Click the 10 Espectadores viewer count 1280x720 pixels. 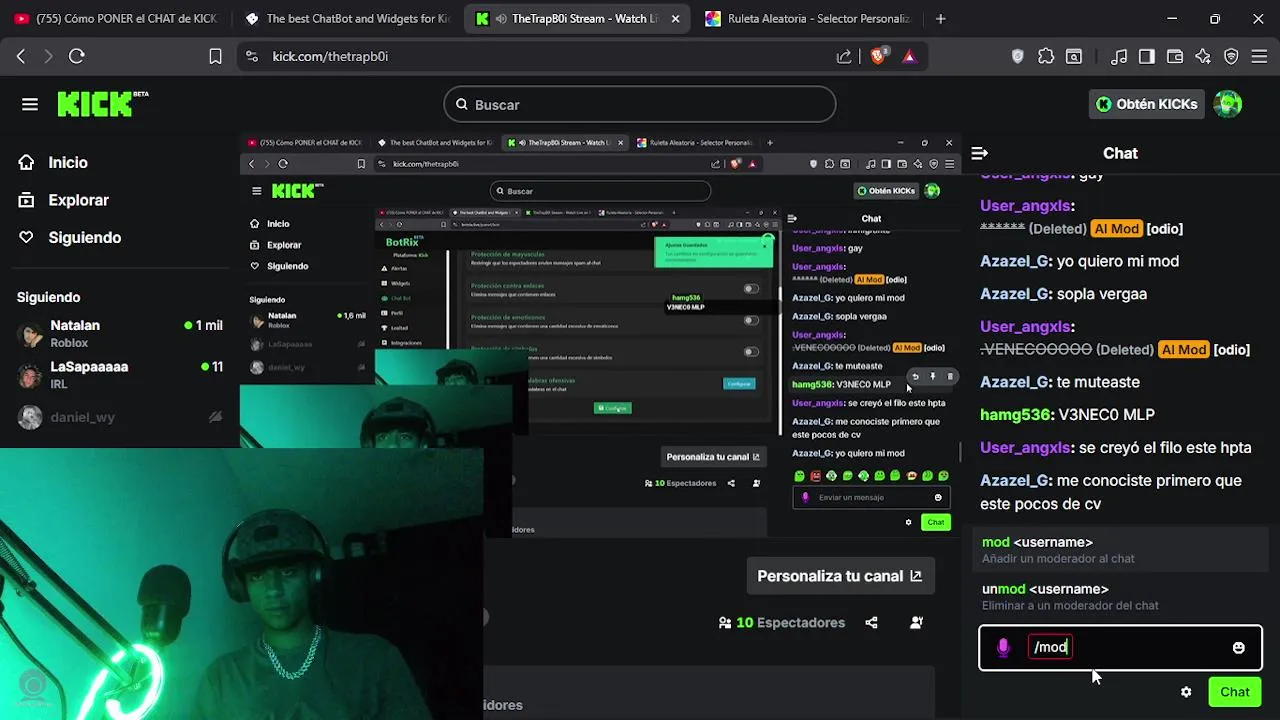click(x=781, y=622)
